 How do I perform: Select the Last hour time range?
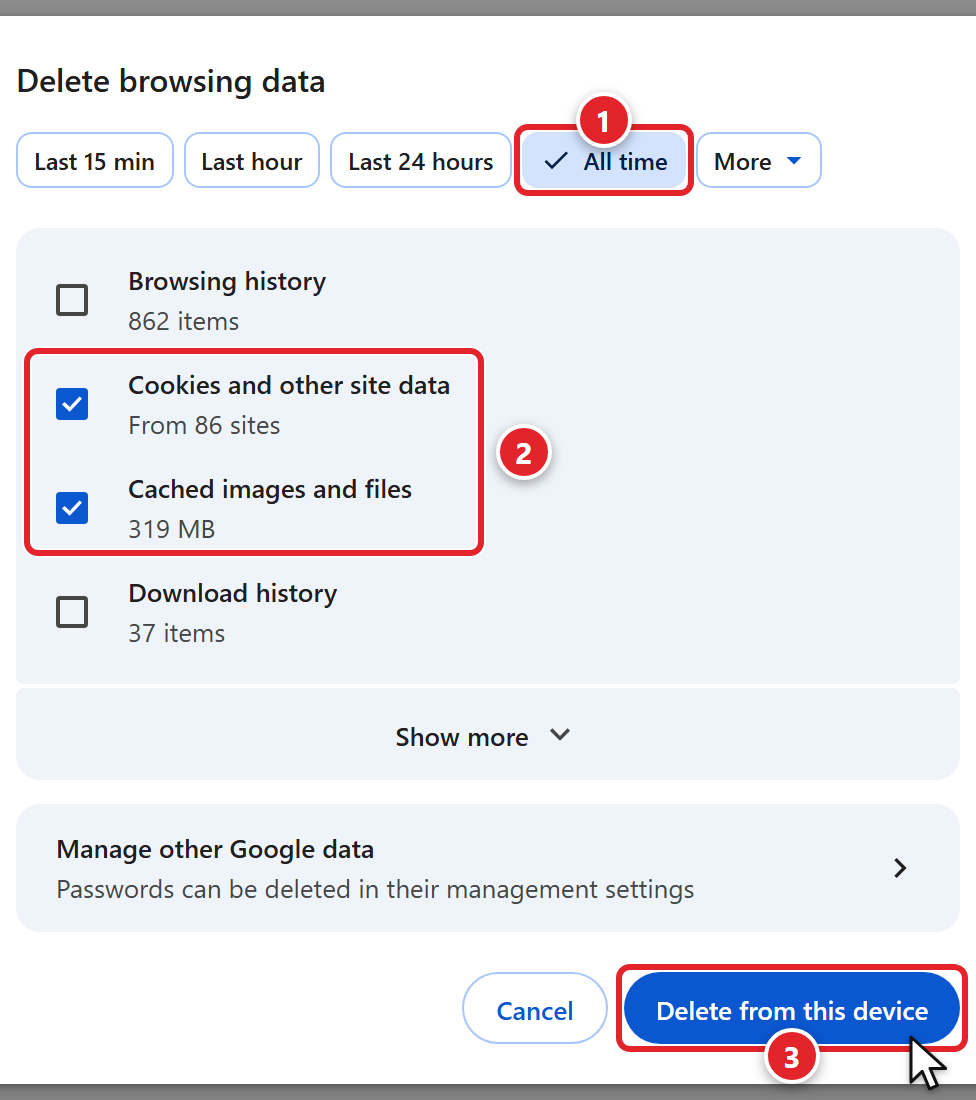[x=252, y=161]
